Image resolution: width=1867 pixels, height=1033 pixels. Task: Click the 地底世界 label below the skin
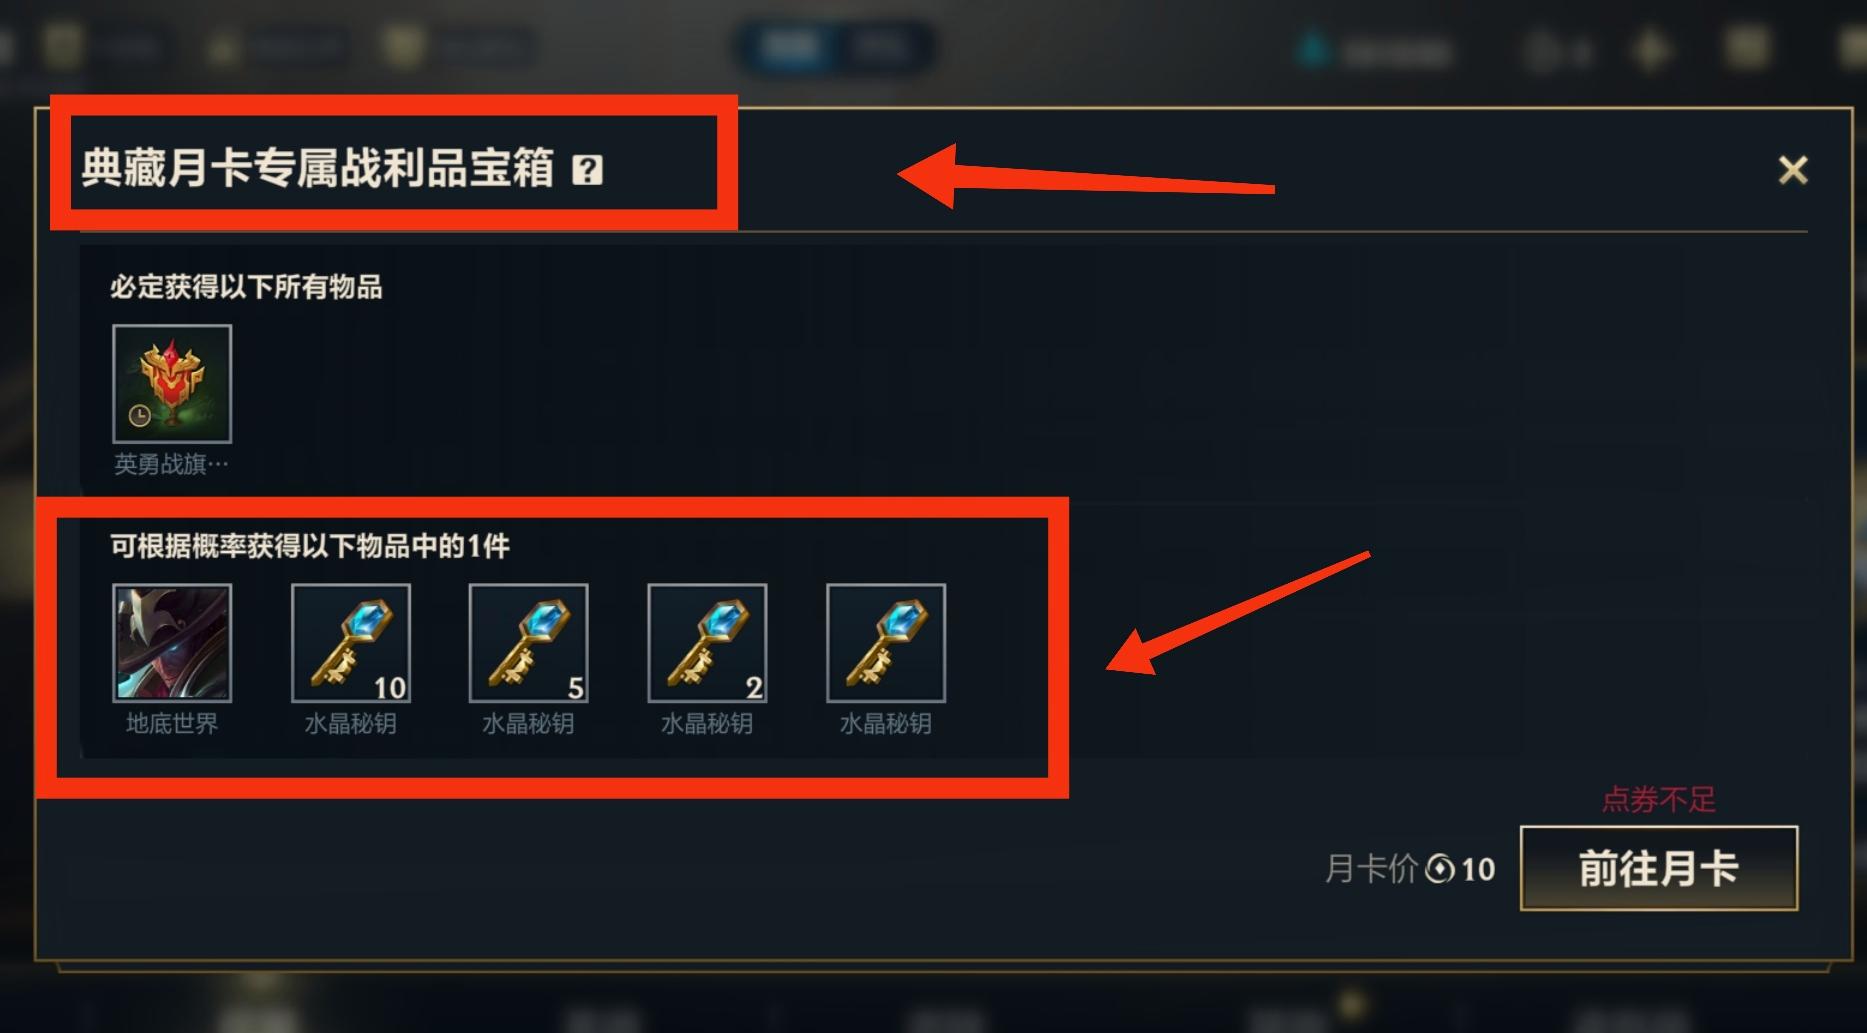pyautogui.click(x=172, y=723)
